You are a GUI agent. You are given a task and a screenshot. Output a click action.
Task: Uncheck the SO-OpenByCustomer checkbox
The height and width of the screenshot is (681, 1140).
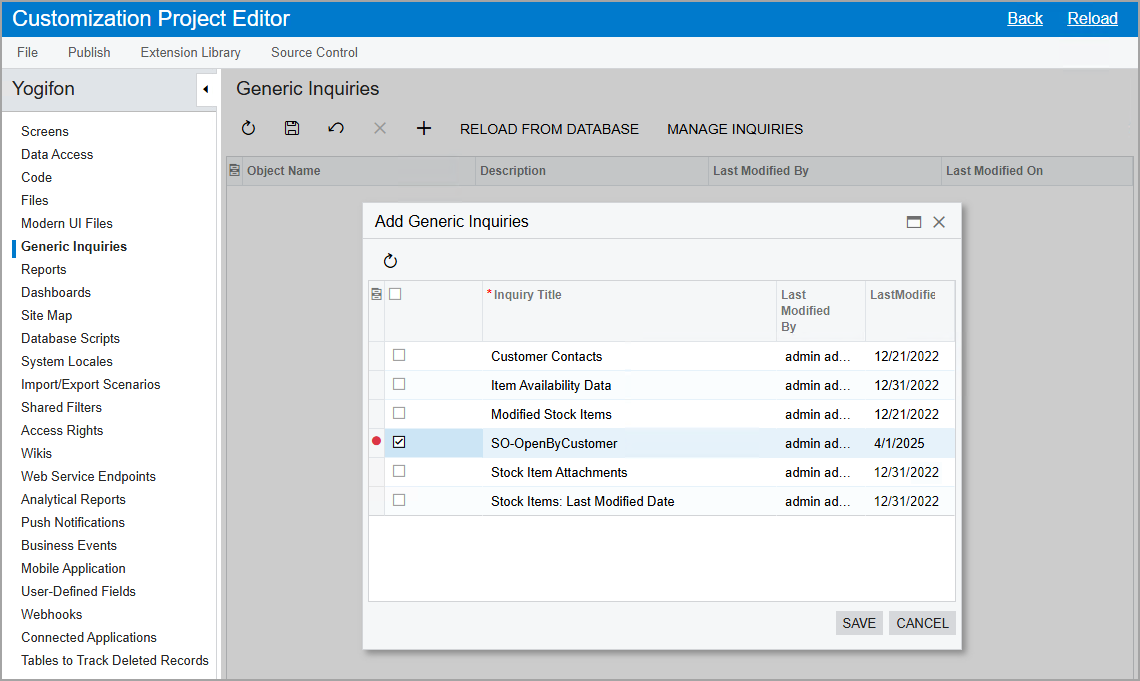(x=399, y=442)
